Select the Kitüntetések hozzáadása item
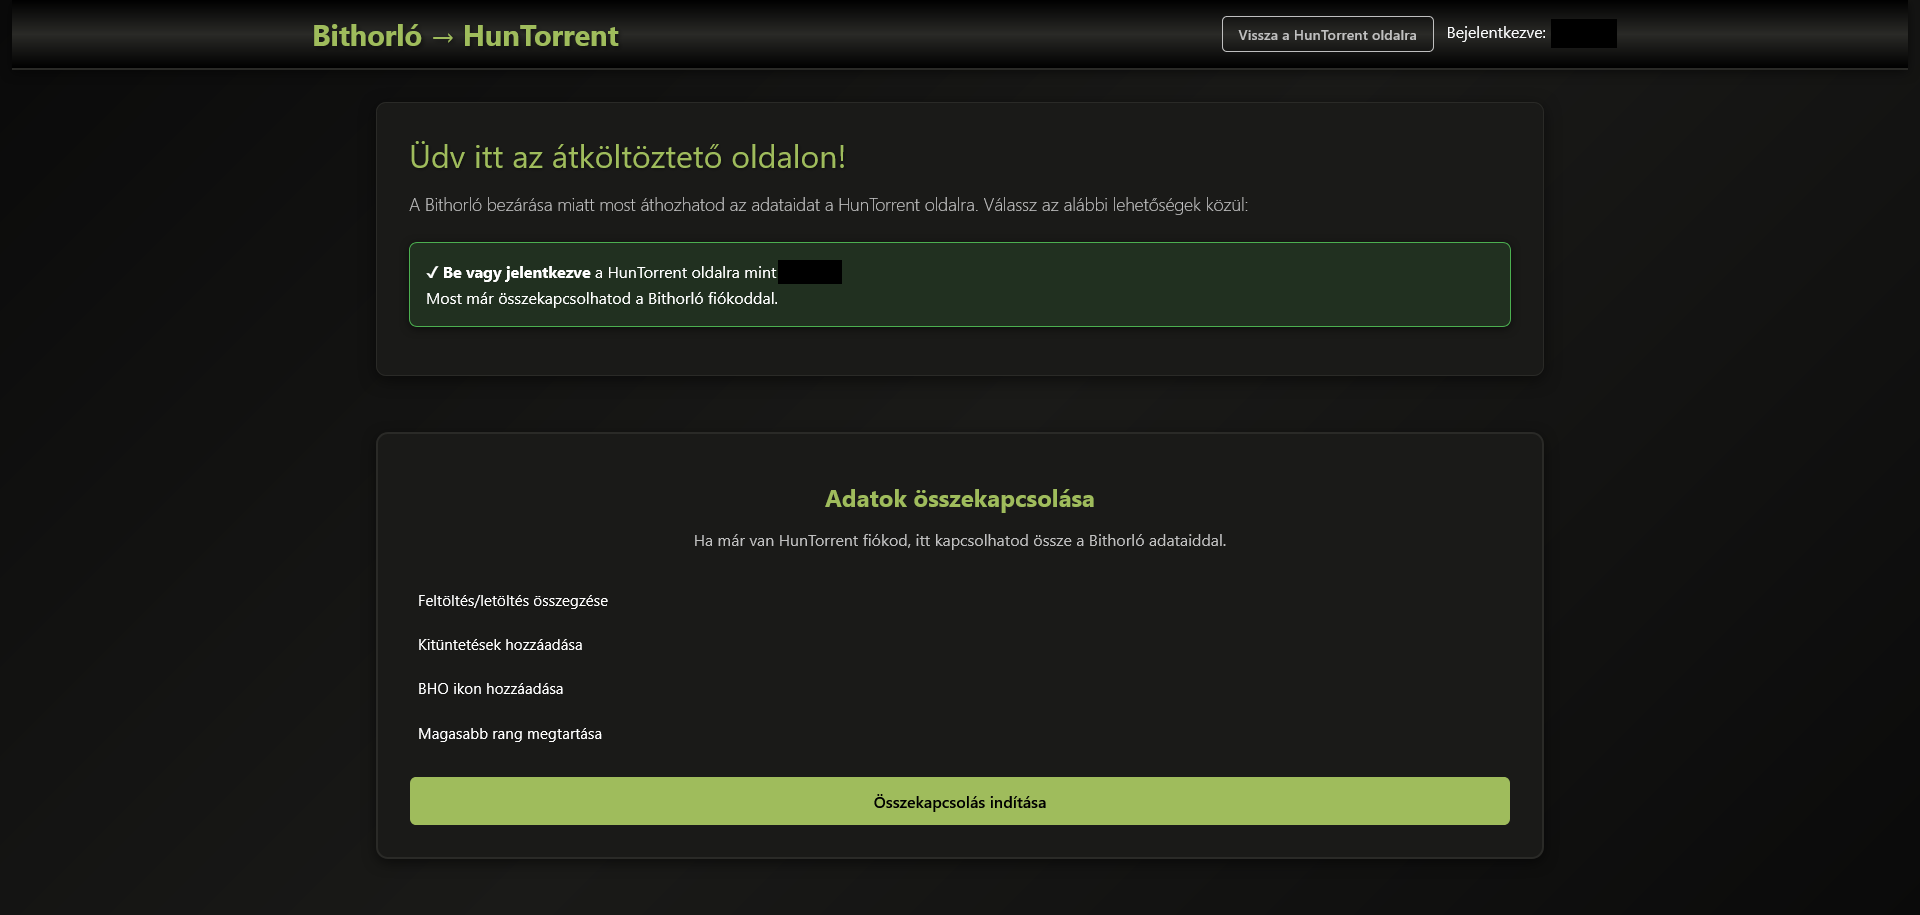Viewport: 1920px width, 915px height. pyautogui.click(x=500, y=645)
